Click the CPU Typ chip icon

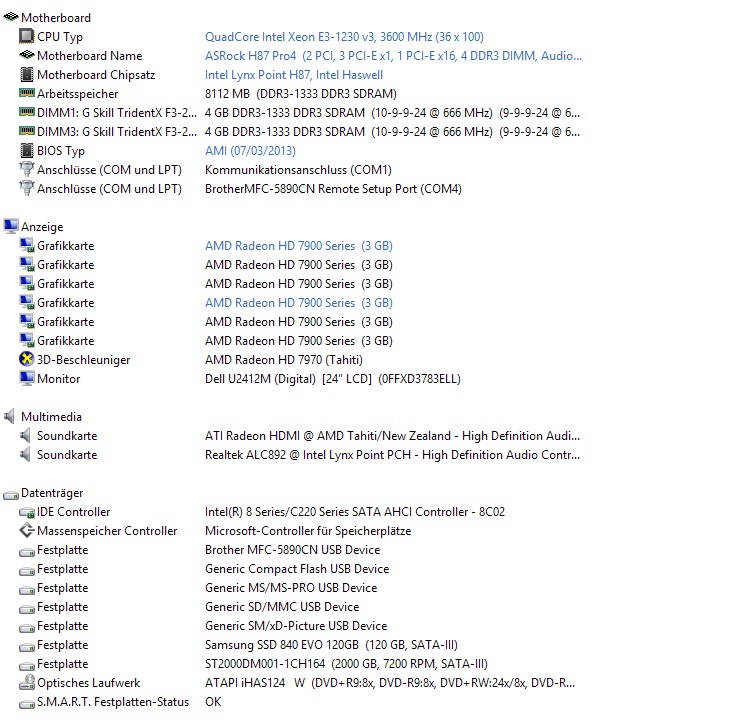coord(26,36)
